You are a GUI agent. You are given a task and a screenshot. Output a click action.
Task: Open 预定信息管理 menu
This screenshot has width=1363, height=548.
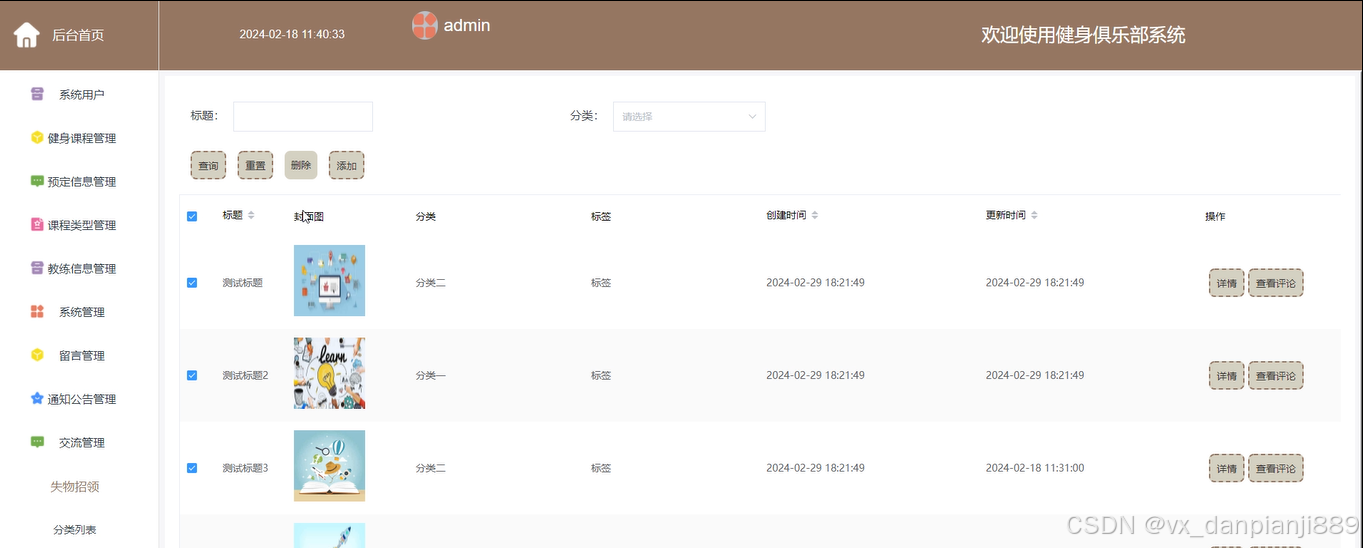pos(80,182)
